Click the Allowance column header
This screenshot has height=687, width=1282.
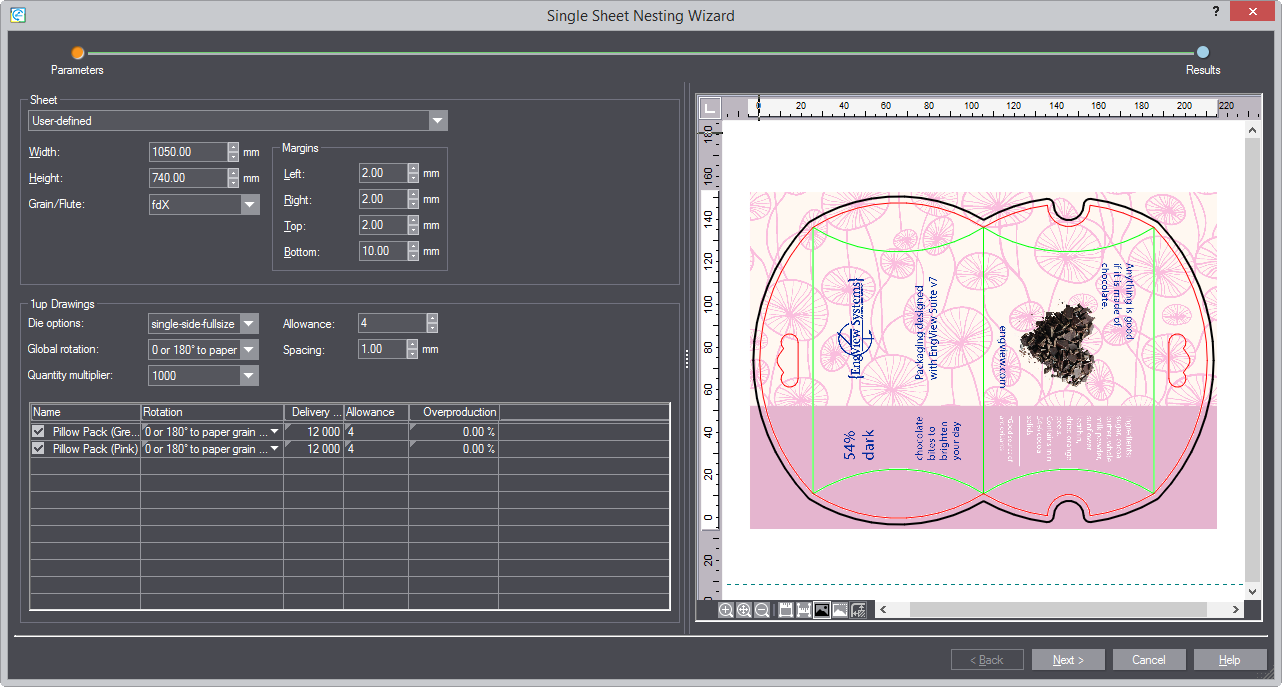click(x=376, y=412)
